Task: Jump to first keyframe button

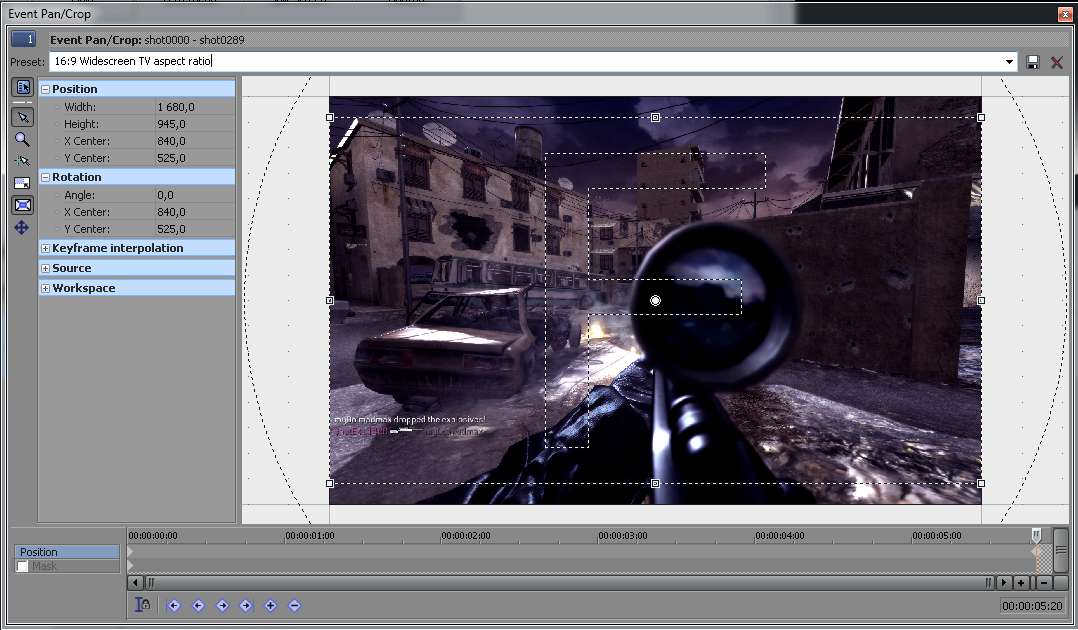Action: point(174,605)
